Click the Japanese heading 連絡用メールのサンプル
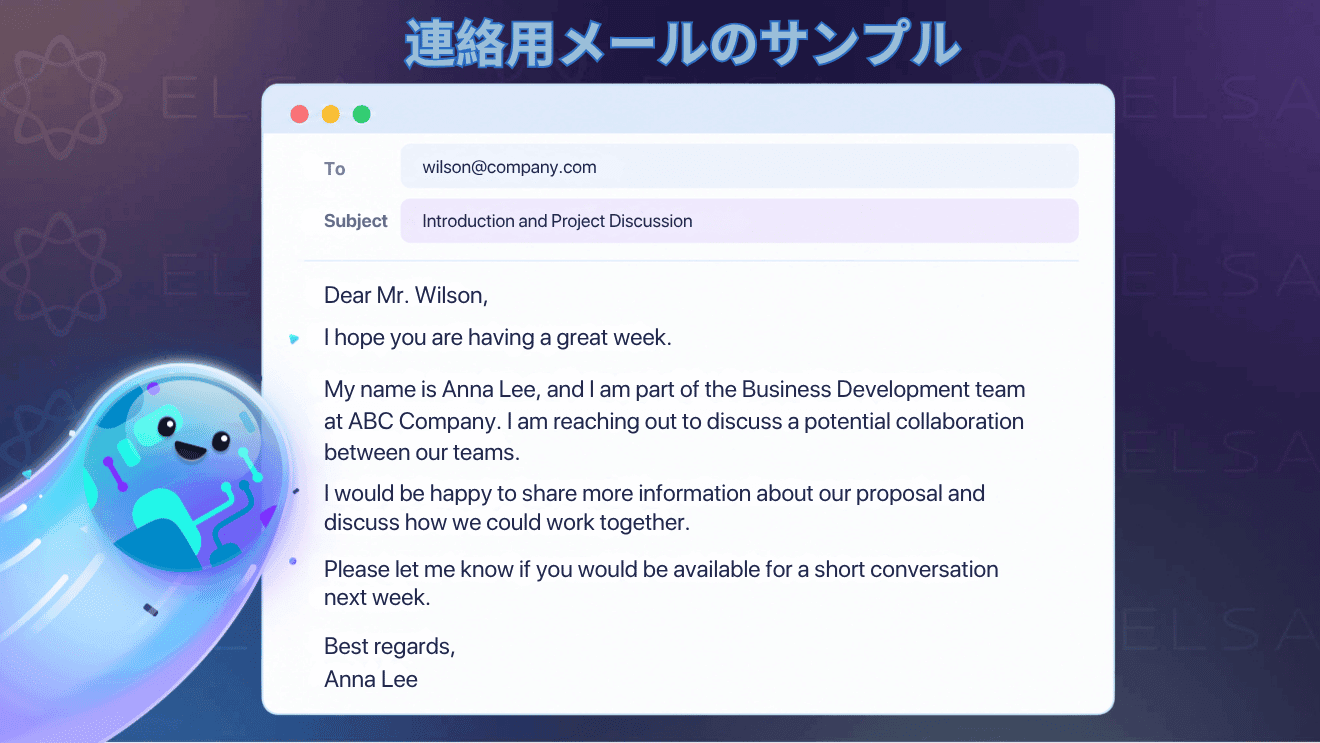 [x=683, y=45]
